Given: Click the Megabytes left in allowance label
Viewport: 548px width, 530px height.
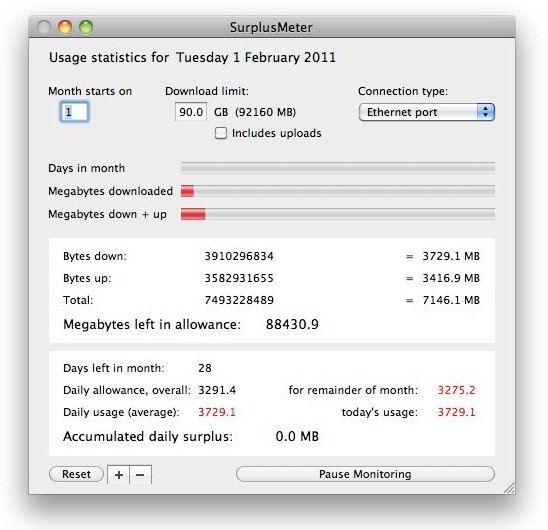Looking at the screenshot, I should [x=152, y=324].
